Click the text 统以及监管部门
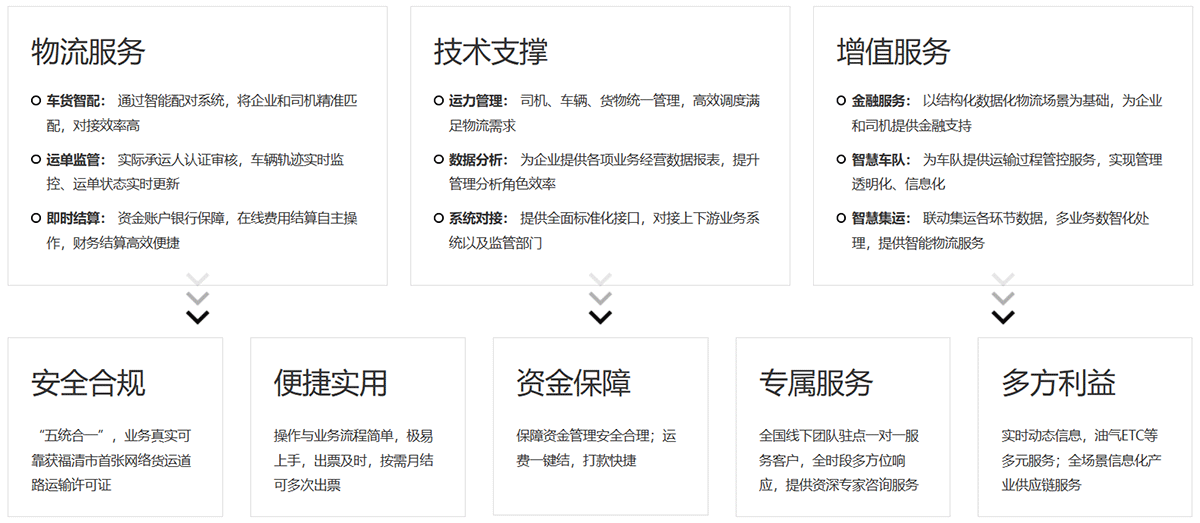The width and height of the screenshot is (1200, 523). coord(495,242)
